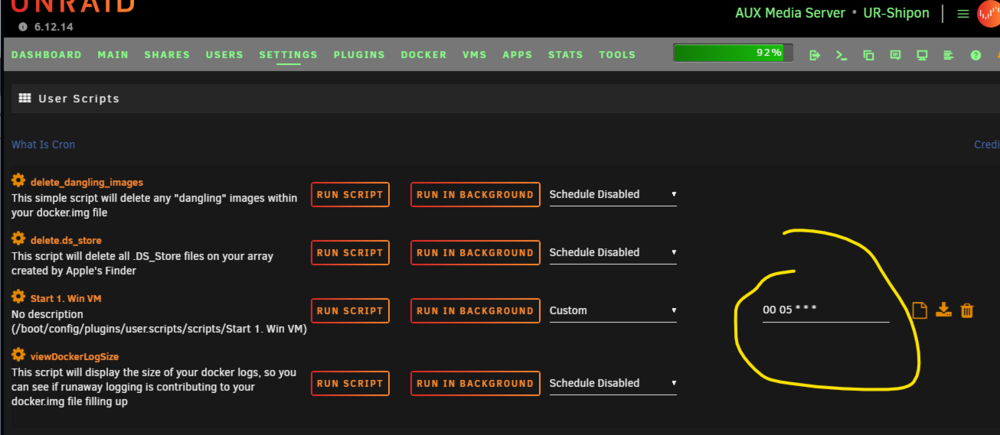This screenshot has width=1000, height=435.
Task: Run viewDockerLogSize in background
Action: [x=475, y=383]
